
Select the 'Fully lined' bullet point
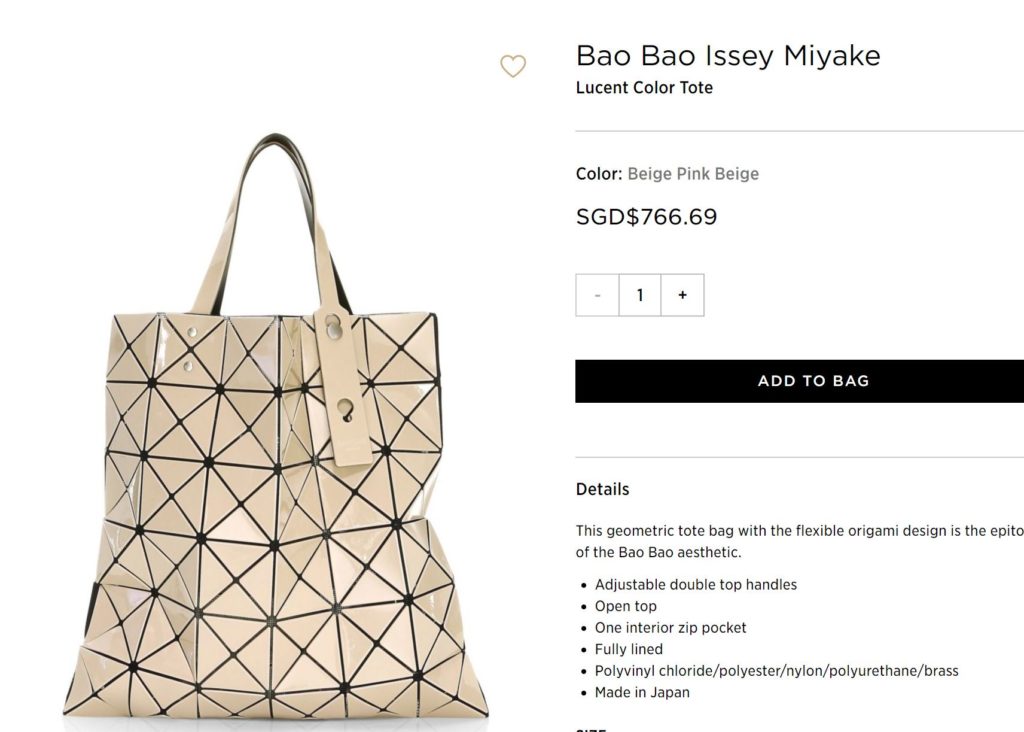coord(628,649)
